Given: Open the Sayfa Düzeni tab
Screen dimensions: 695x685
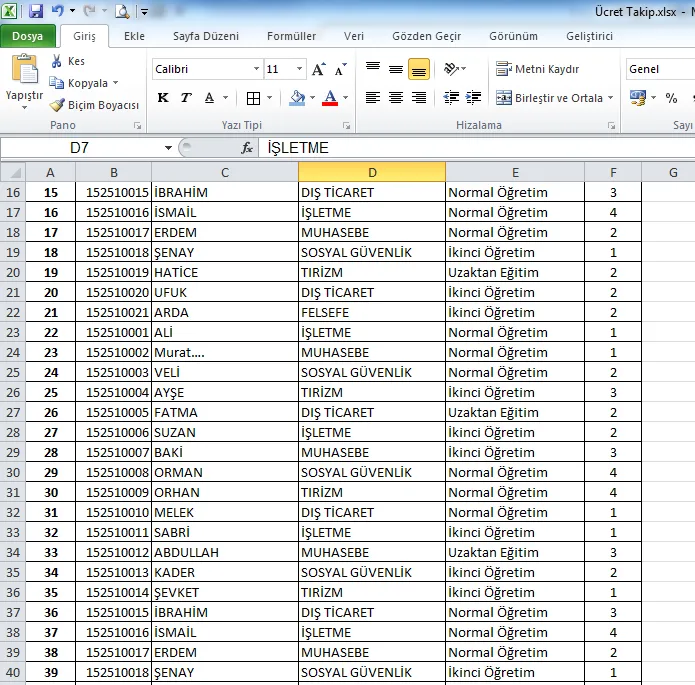Looking at the screenshot, I should pos(205,36).
